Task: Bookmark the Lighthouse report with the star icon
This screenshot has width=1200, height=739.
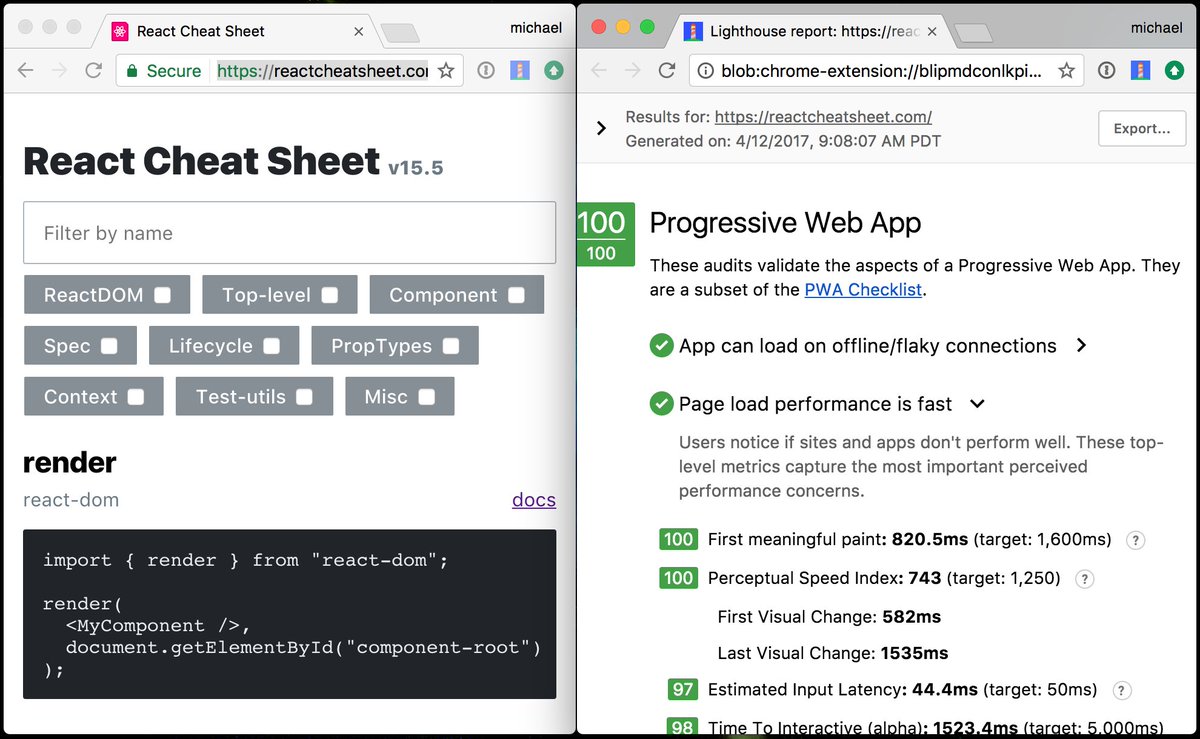Action: [1067, 71]
